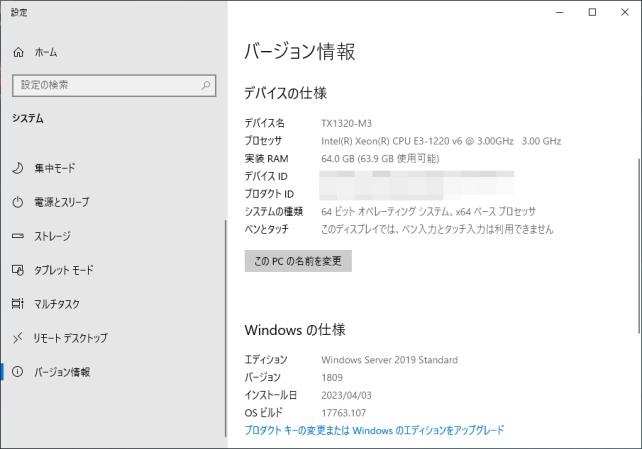Minimize the Settings window

tap(560, 13)
